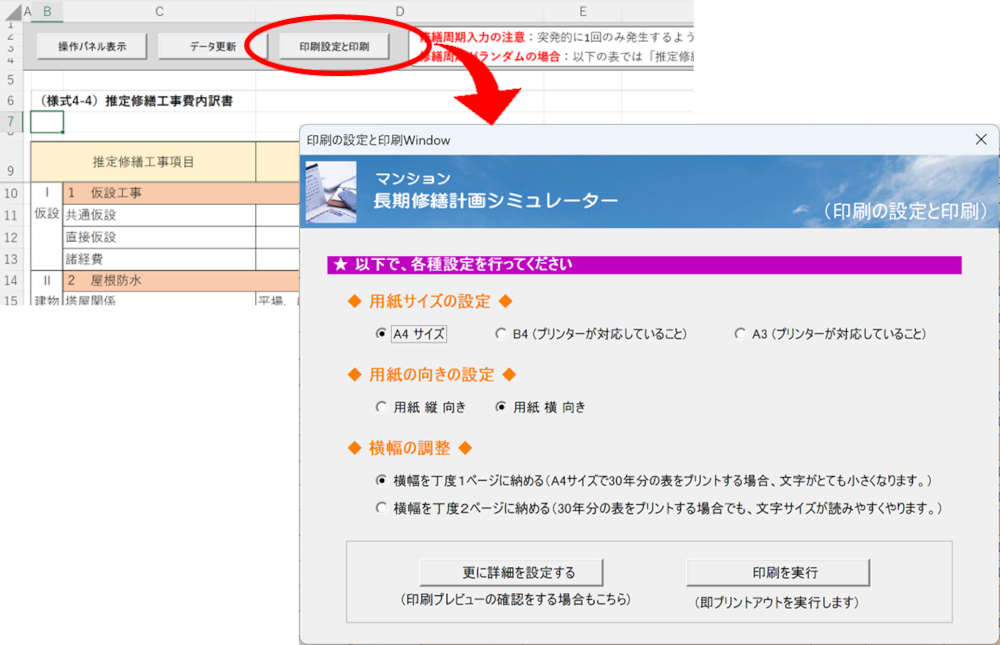1000x645 pixels.
Task: Click 更に詳細を設定する button
Action: pos(511,573)
